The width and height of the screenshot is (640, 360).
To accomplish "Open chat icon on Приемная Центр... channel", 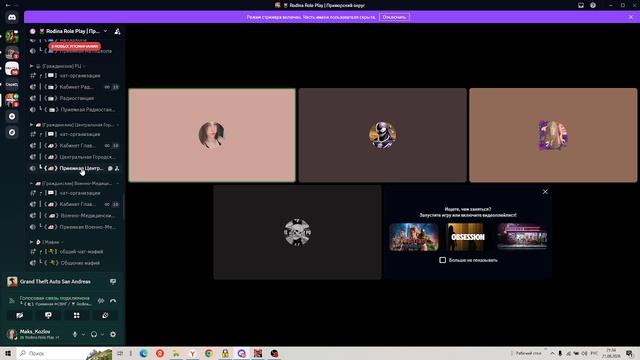I will coord(110,168).
